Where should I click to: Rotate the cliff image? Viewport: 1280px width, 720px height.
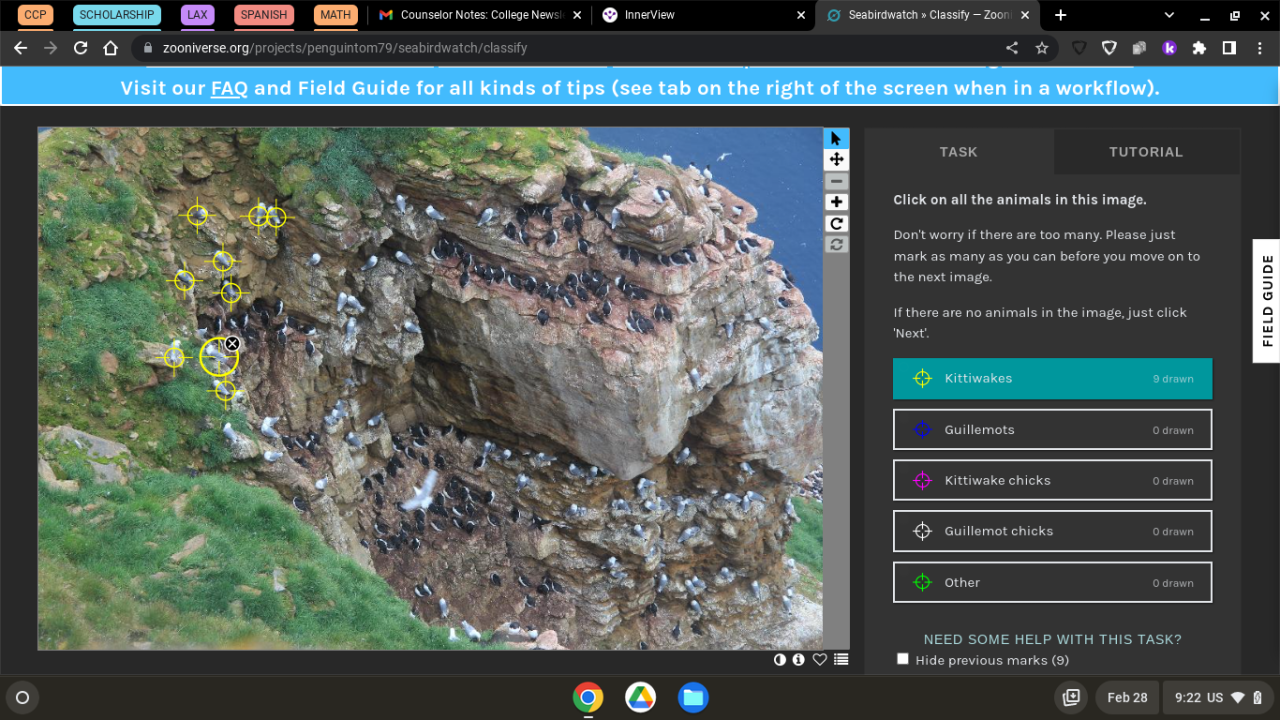(x=836, y=224)
